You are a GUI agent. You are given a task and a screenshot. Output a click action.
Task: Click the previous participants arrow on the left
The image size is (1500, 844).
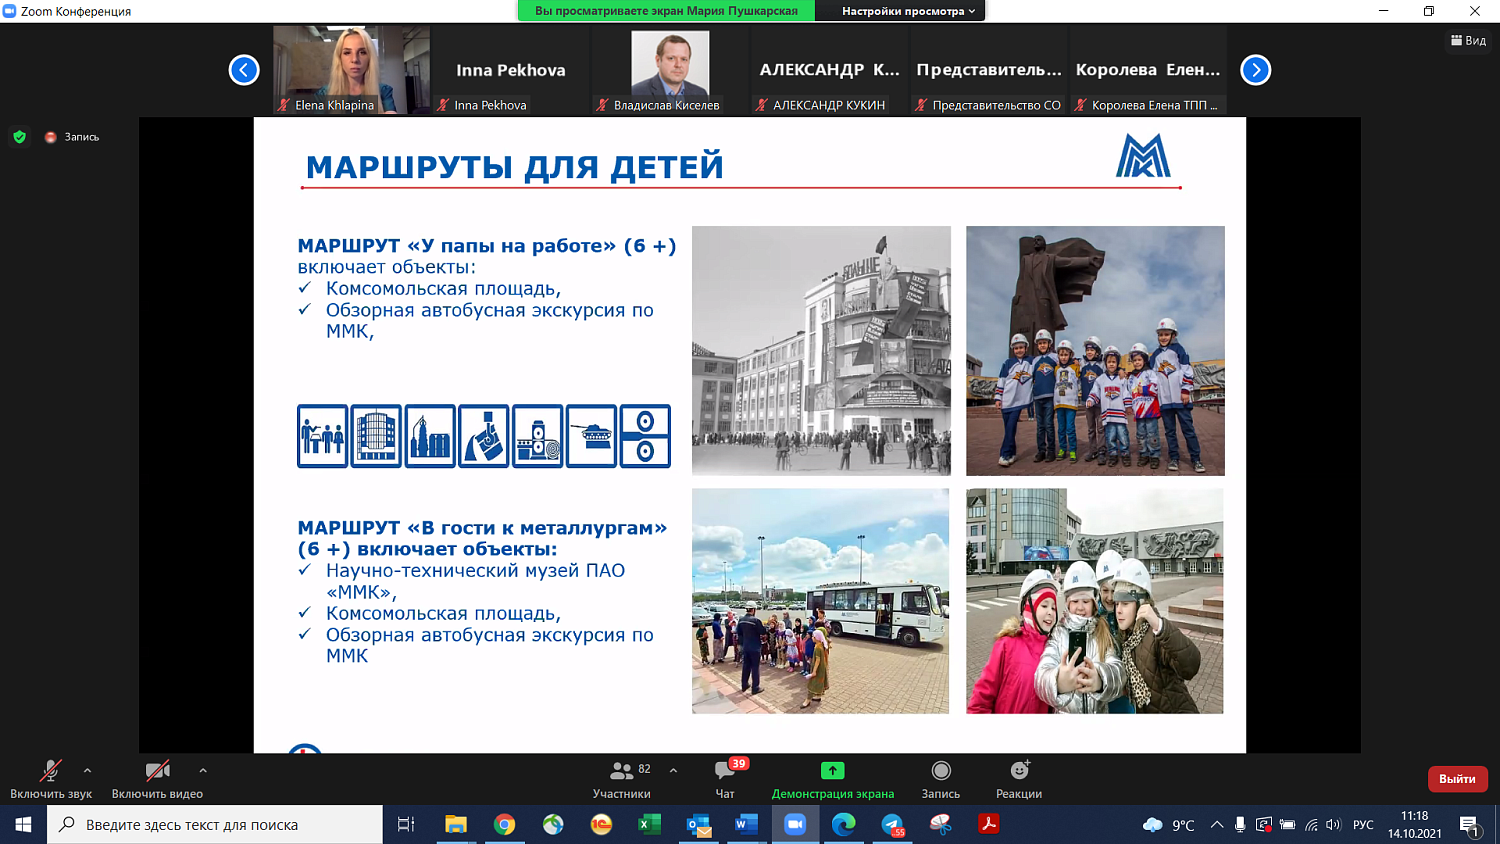[x=241, y=70]
